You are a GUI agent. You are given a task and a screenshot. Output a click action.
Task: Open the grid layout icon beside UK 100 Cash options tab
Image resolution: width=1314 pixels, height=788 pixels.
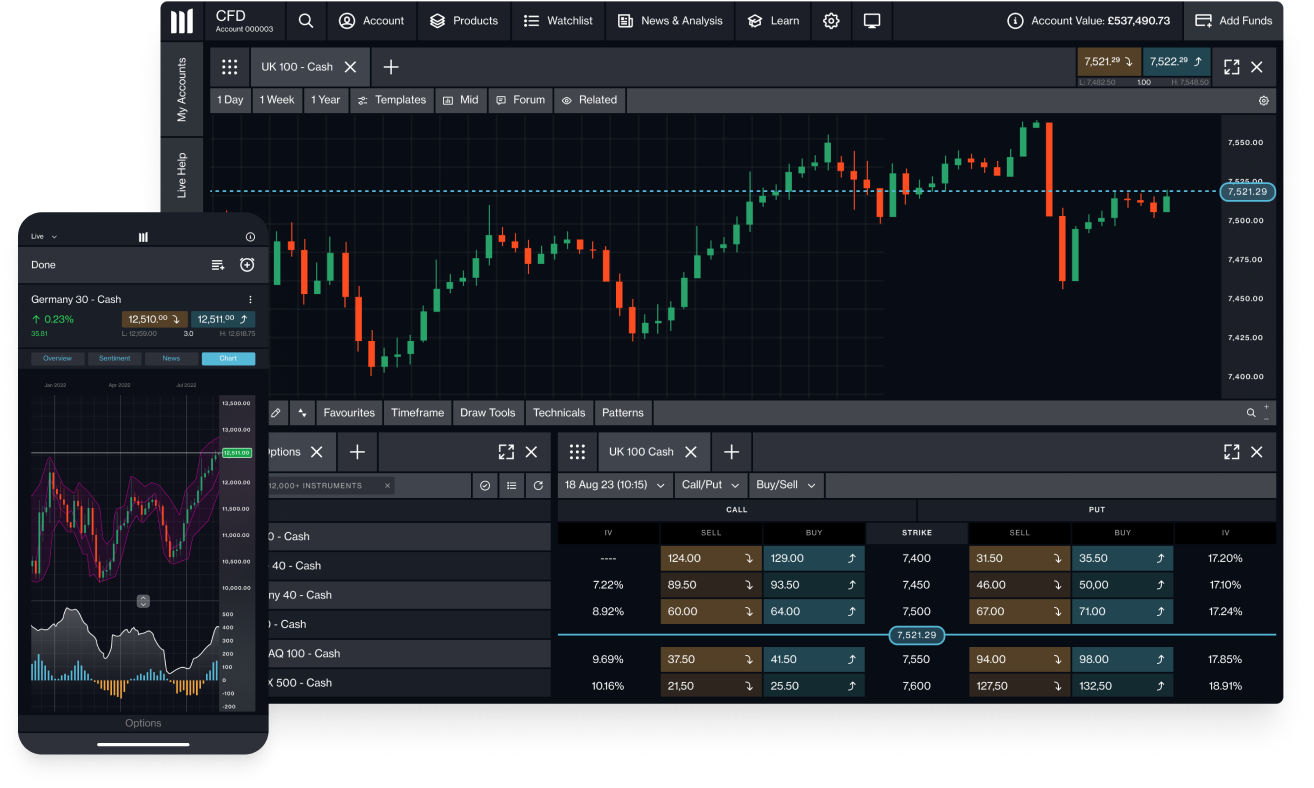click(x=577, y=452)
